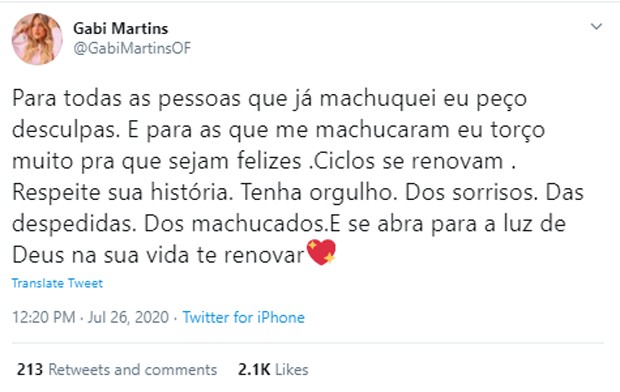Viewport: 620px width, 392px height.
Task: Click the 'Dos machucados' phrase
Action: (x=236, y=224)
